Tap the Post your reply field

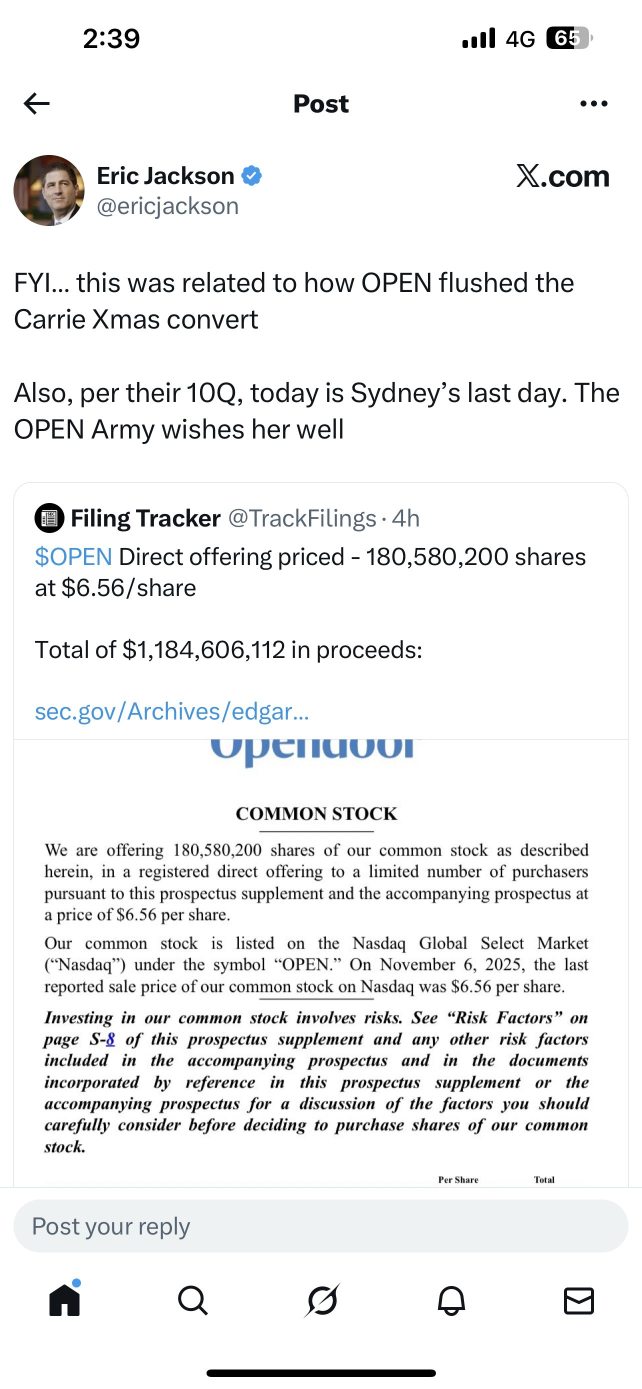[x=320, y=1226]
